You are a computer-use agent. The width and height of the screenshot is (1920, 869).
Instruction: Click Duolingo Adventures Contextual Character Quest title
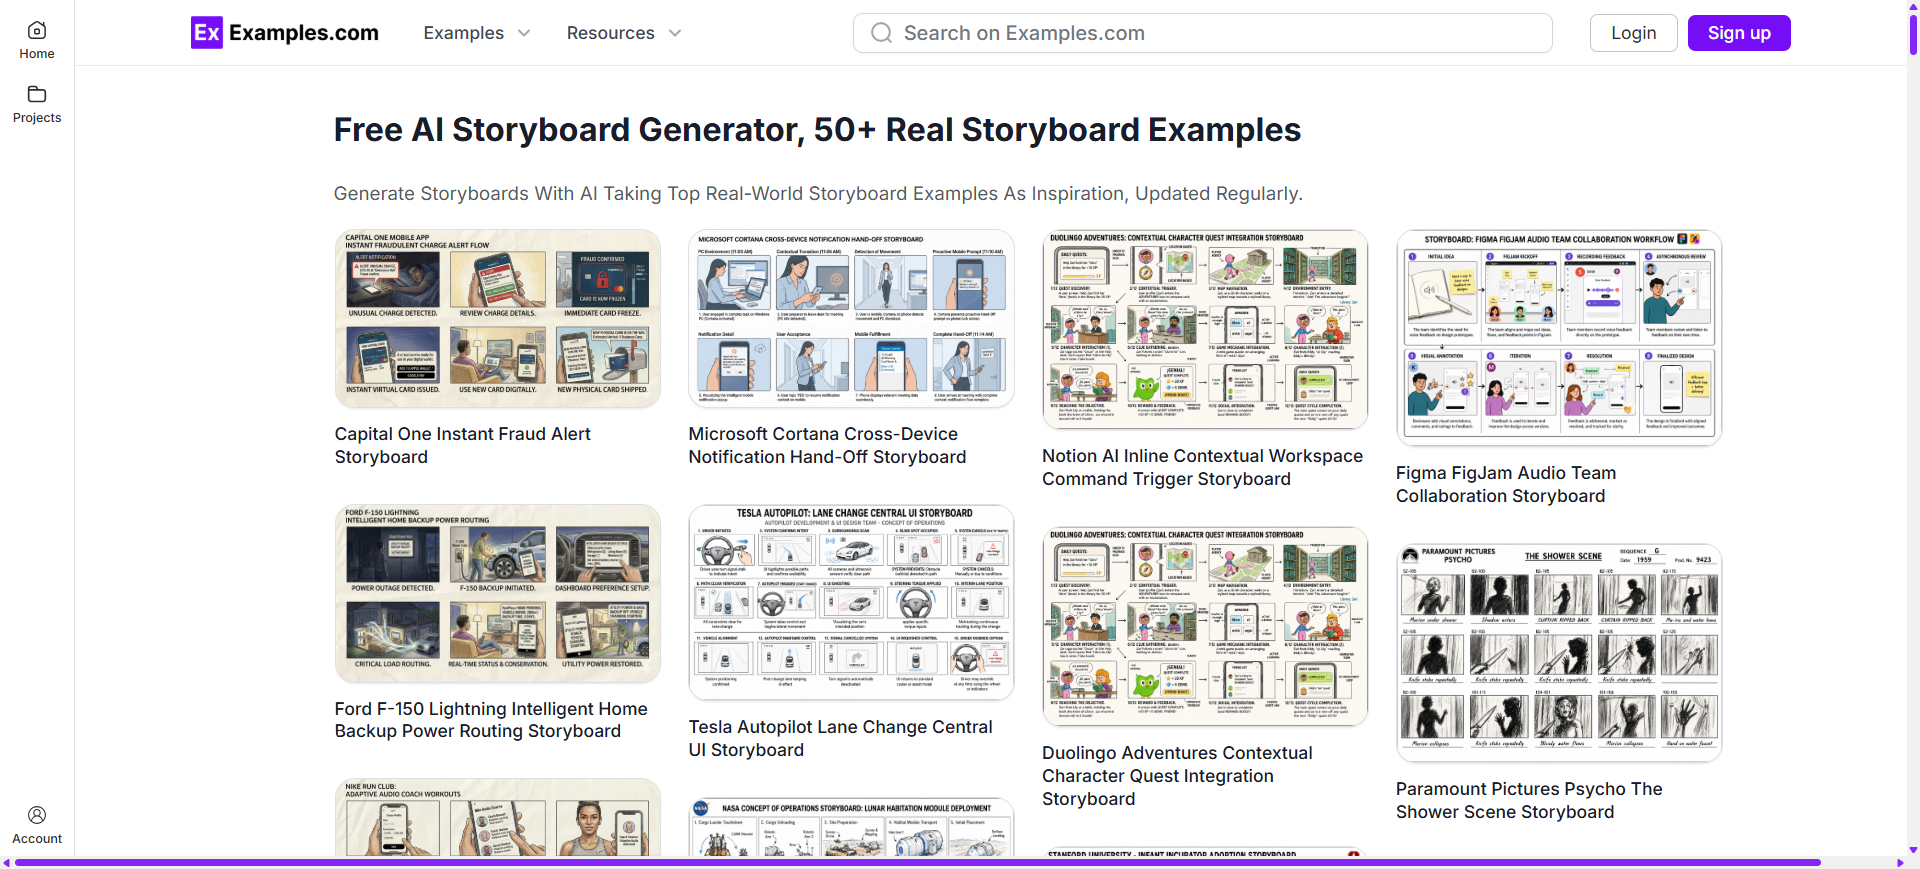tap(1177, 776)
